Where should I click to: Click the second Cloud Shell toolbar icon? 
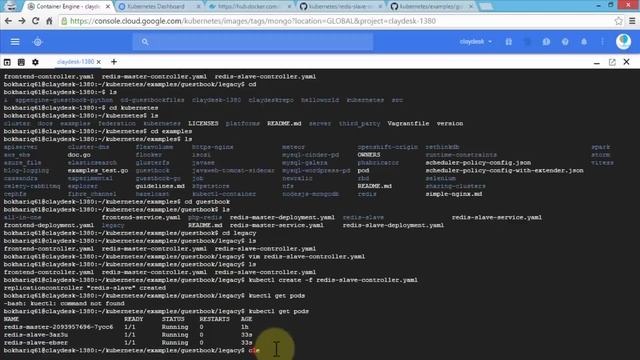pos(21,62)
